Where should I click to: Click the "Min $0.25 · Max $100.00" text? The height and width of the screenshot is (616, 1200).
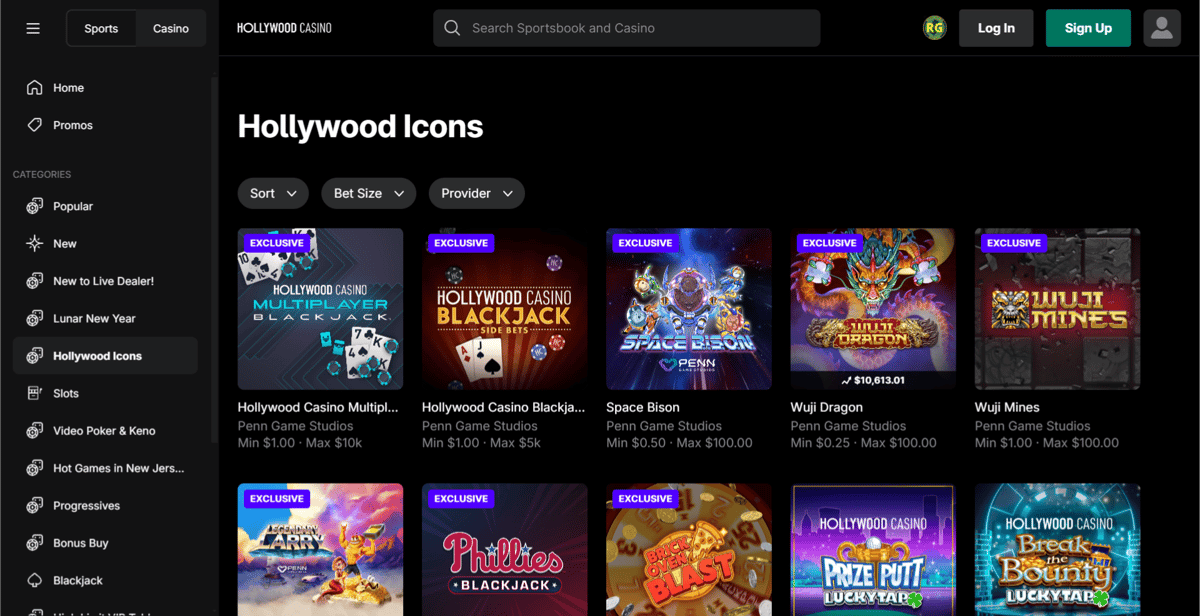coord(864,443)
